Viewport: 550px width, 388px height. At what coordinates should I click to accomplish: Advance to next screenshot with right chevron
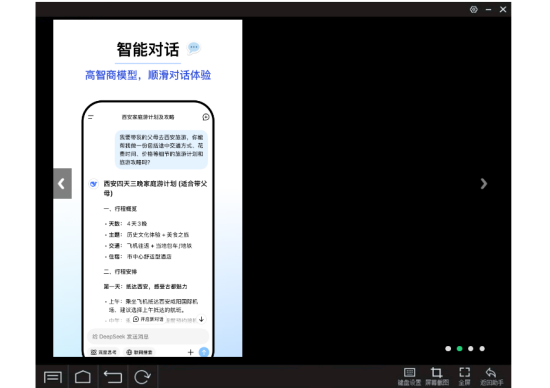tap(484, 183)
